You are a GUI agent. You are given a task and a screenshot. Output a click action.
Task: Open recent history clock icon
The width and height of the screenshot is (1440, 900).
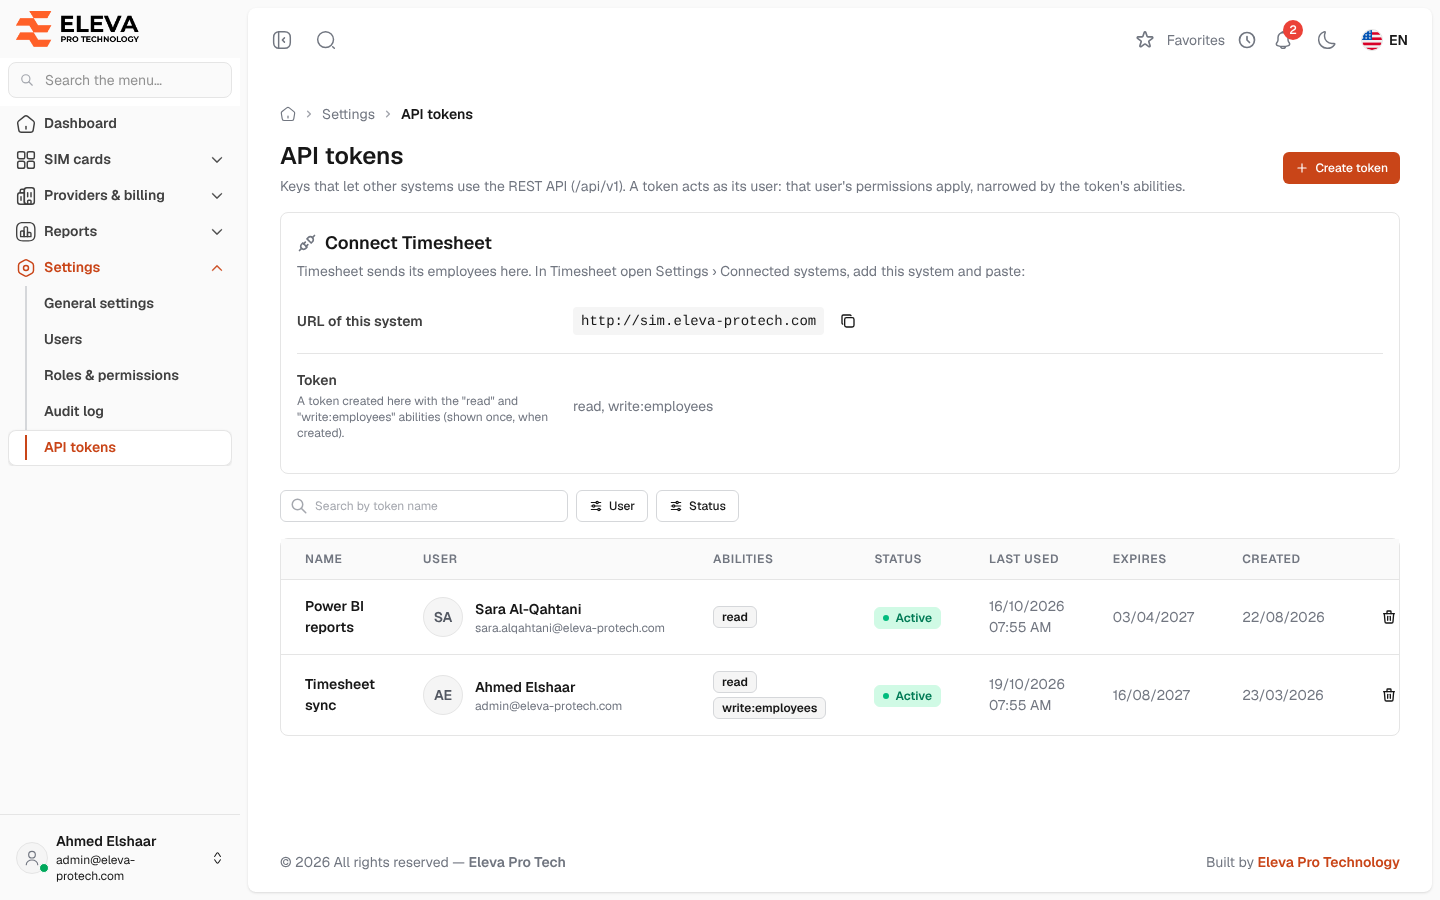click(1247, 40)
